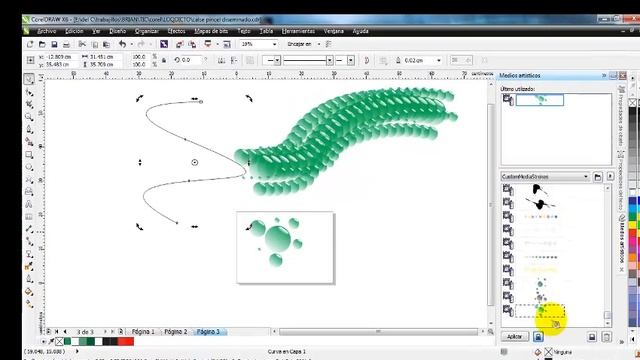
Task: Select the Crop tool in toolbox
Action: (x=29, y=105)
